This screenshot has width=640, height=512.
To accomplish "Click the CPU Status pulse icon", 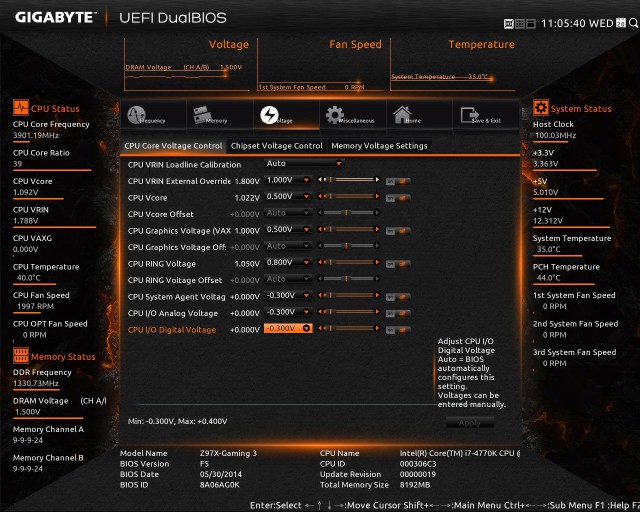I will point(20,108).
